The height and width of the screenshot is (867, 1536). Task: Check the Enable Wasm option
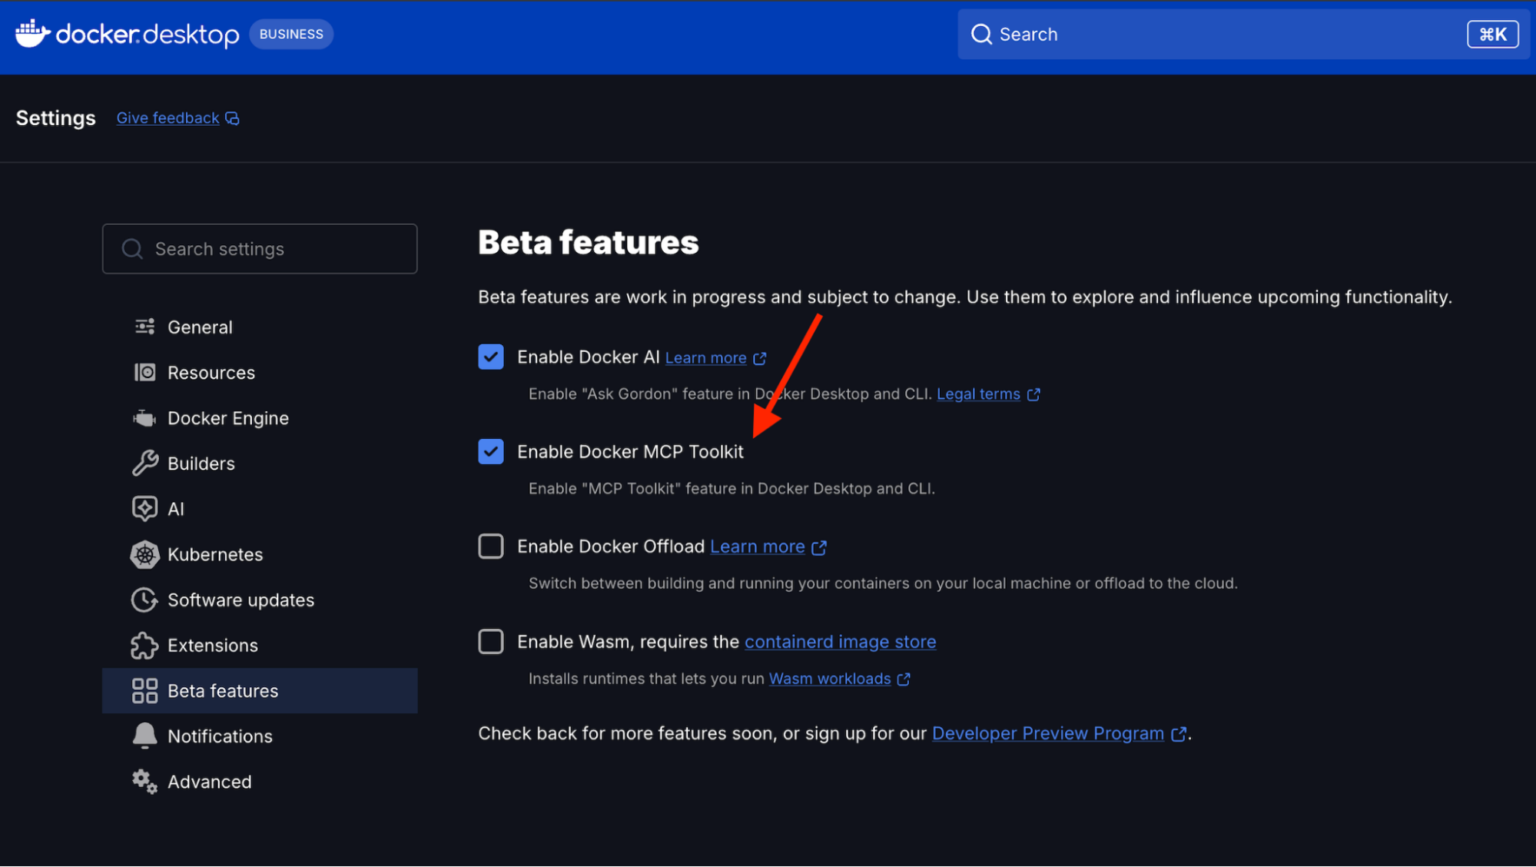click(x=491, y=641)
